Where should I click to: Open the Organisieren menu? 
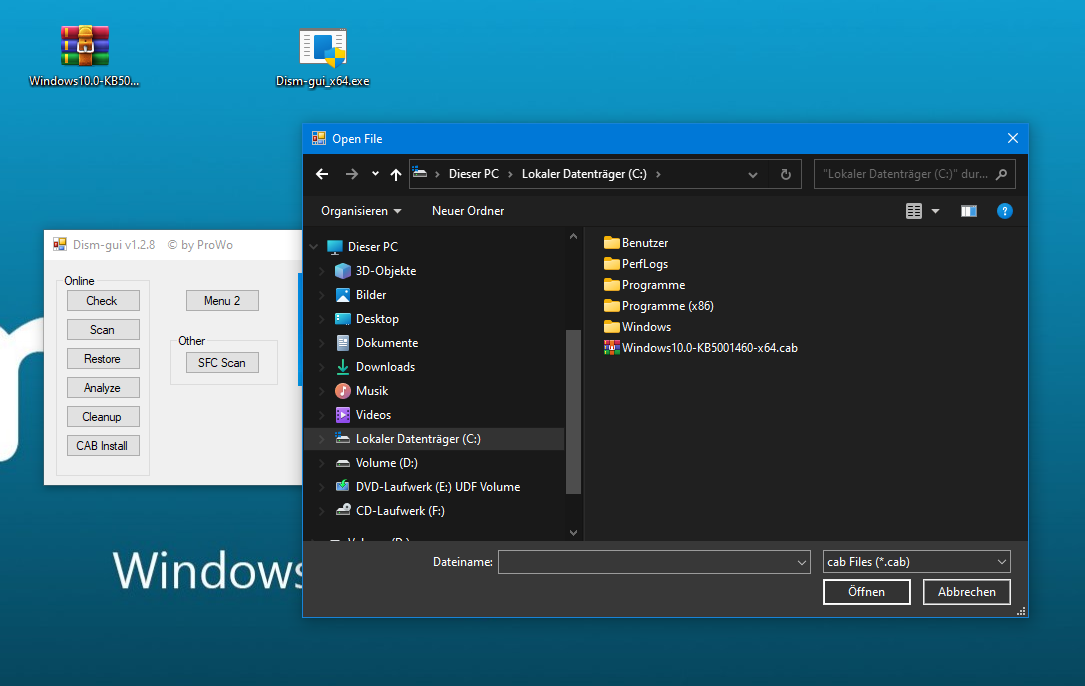pos(361,211)
